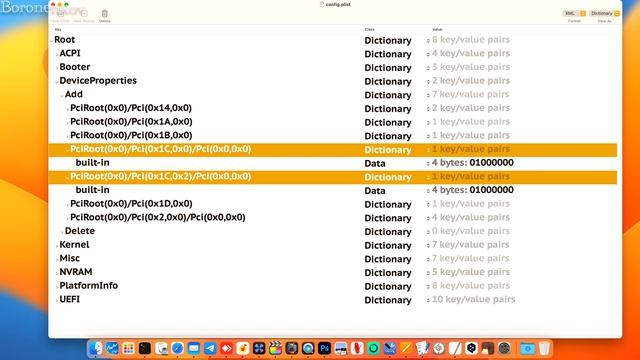Expand the Pci(0x14,0x0) entry triangle
640x360 pixels.
pyautogui.click(x=67, y=109)
